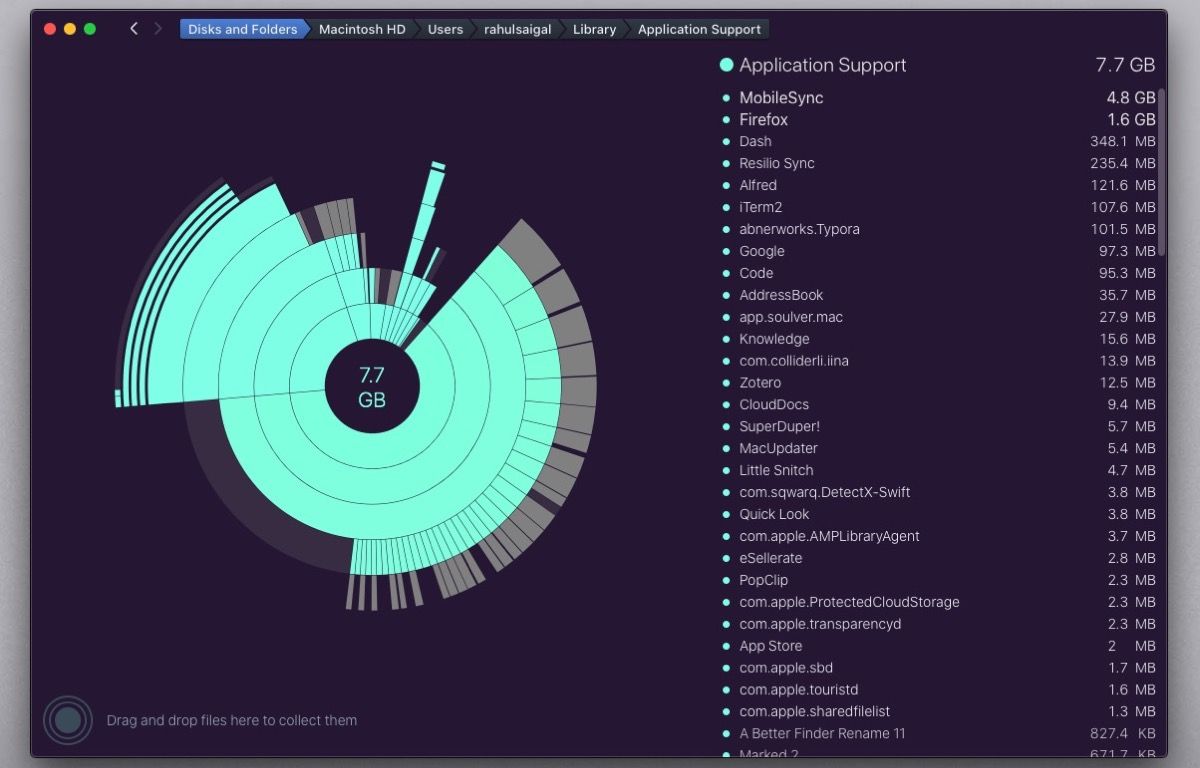Open the Library breadcrumb item
The height and width of the screenshot is (768, 1200).
click(x=594, y=28)
